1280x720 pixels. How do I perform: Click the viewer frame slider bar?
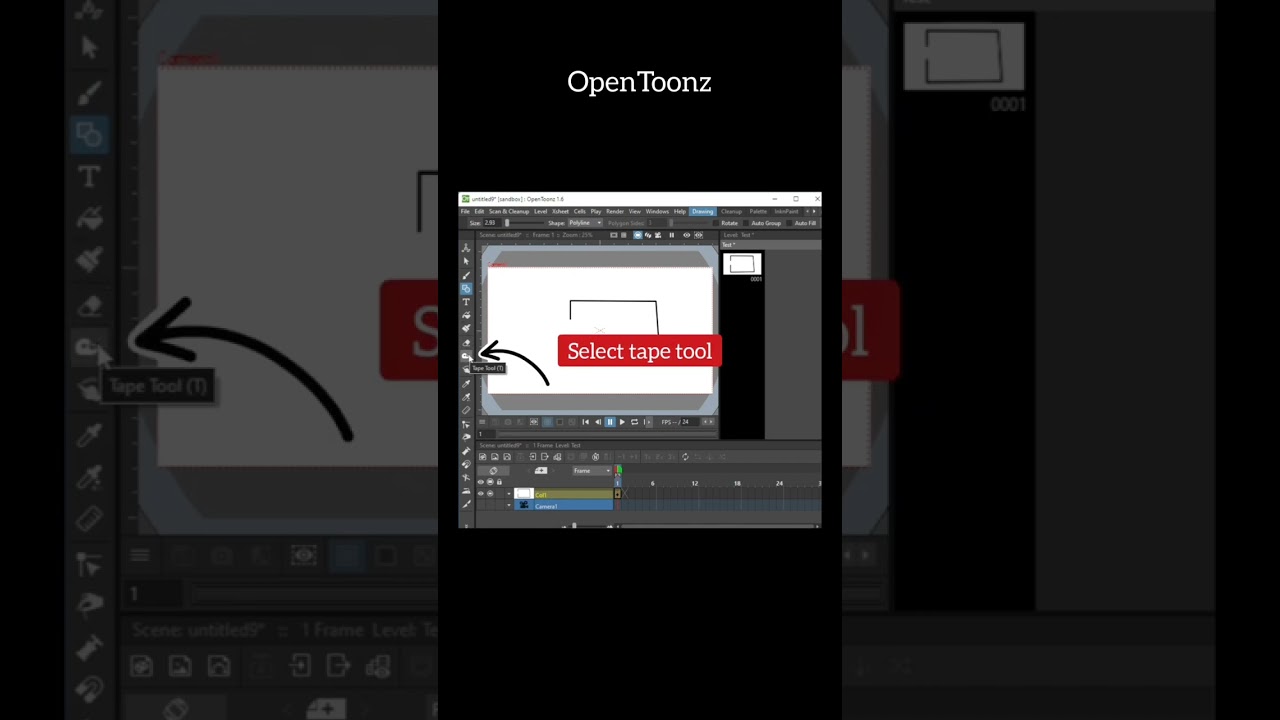(x=606, y=434)
